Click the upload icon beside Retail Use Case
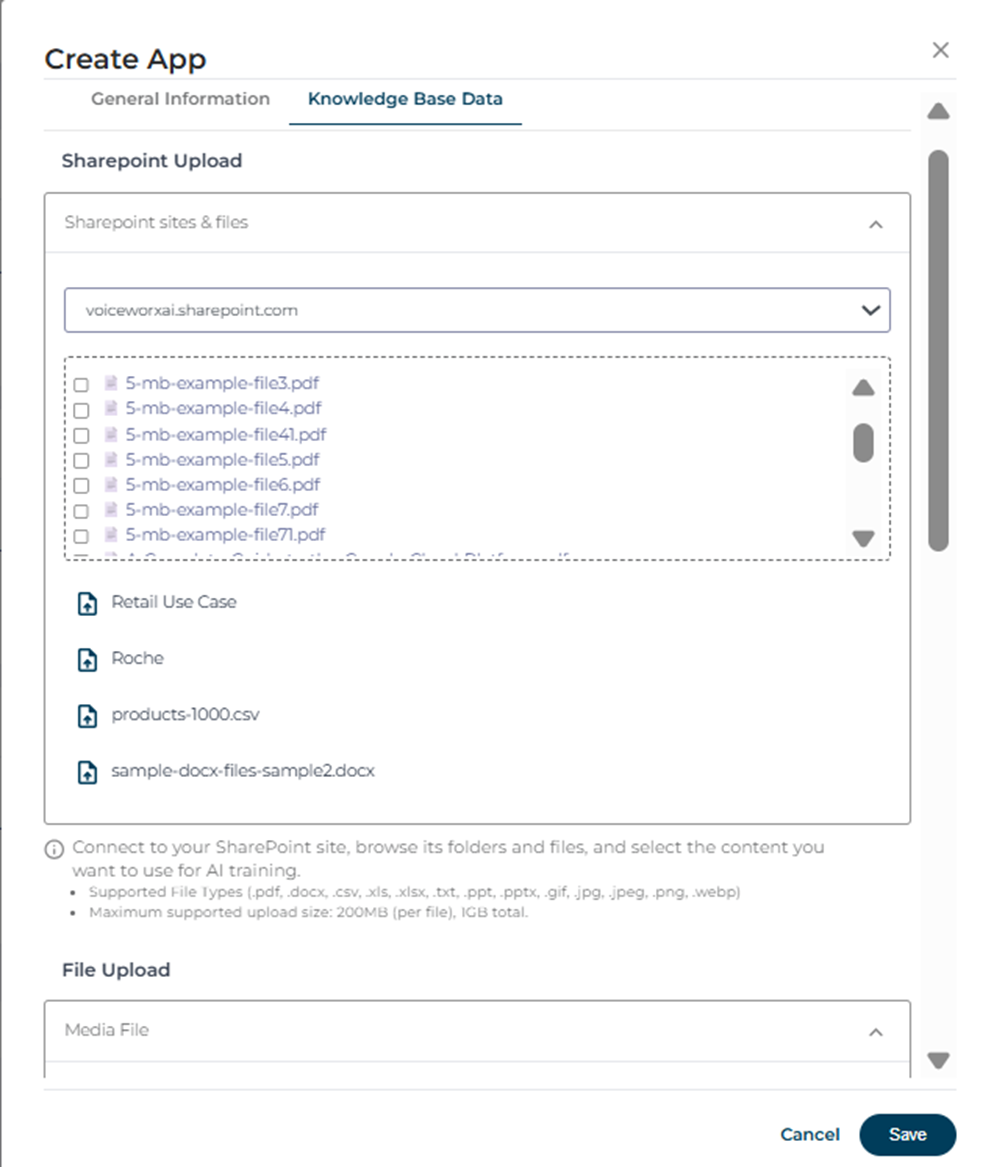994x1167 pixels. 88,603
